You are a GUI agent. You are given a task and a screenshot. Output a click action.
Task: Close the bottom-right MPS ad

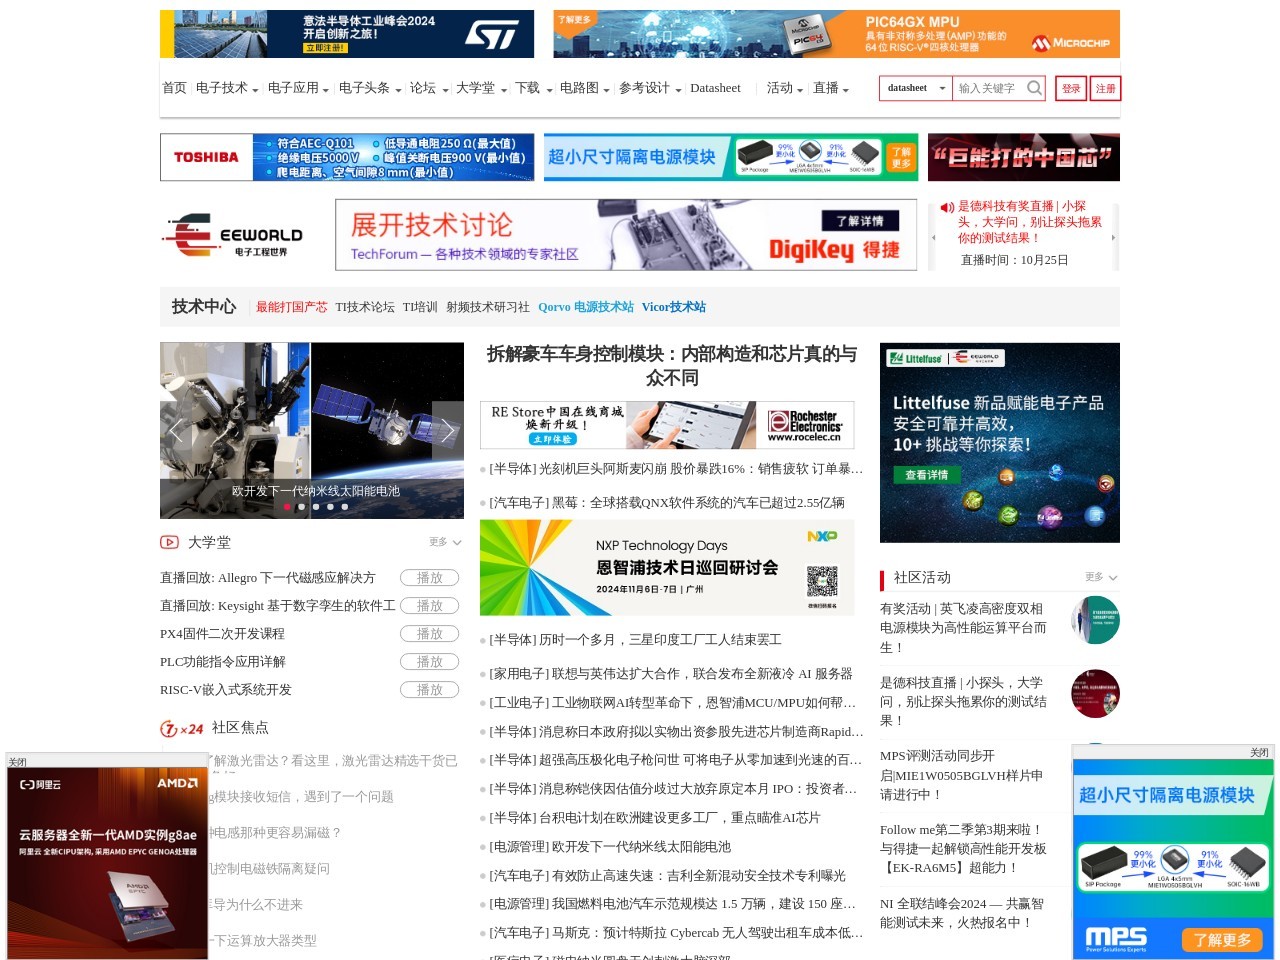click(1259, 752)
